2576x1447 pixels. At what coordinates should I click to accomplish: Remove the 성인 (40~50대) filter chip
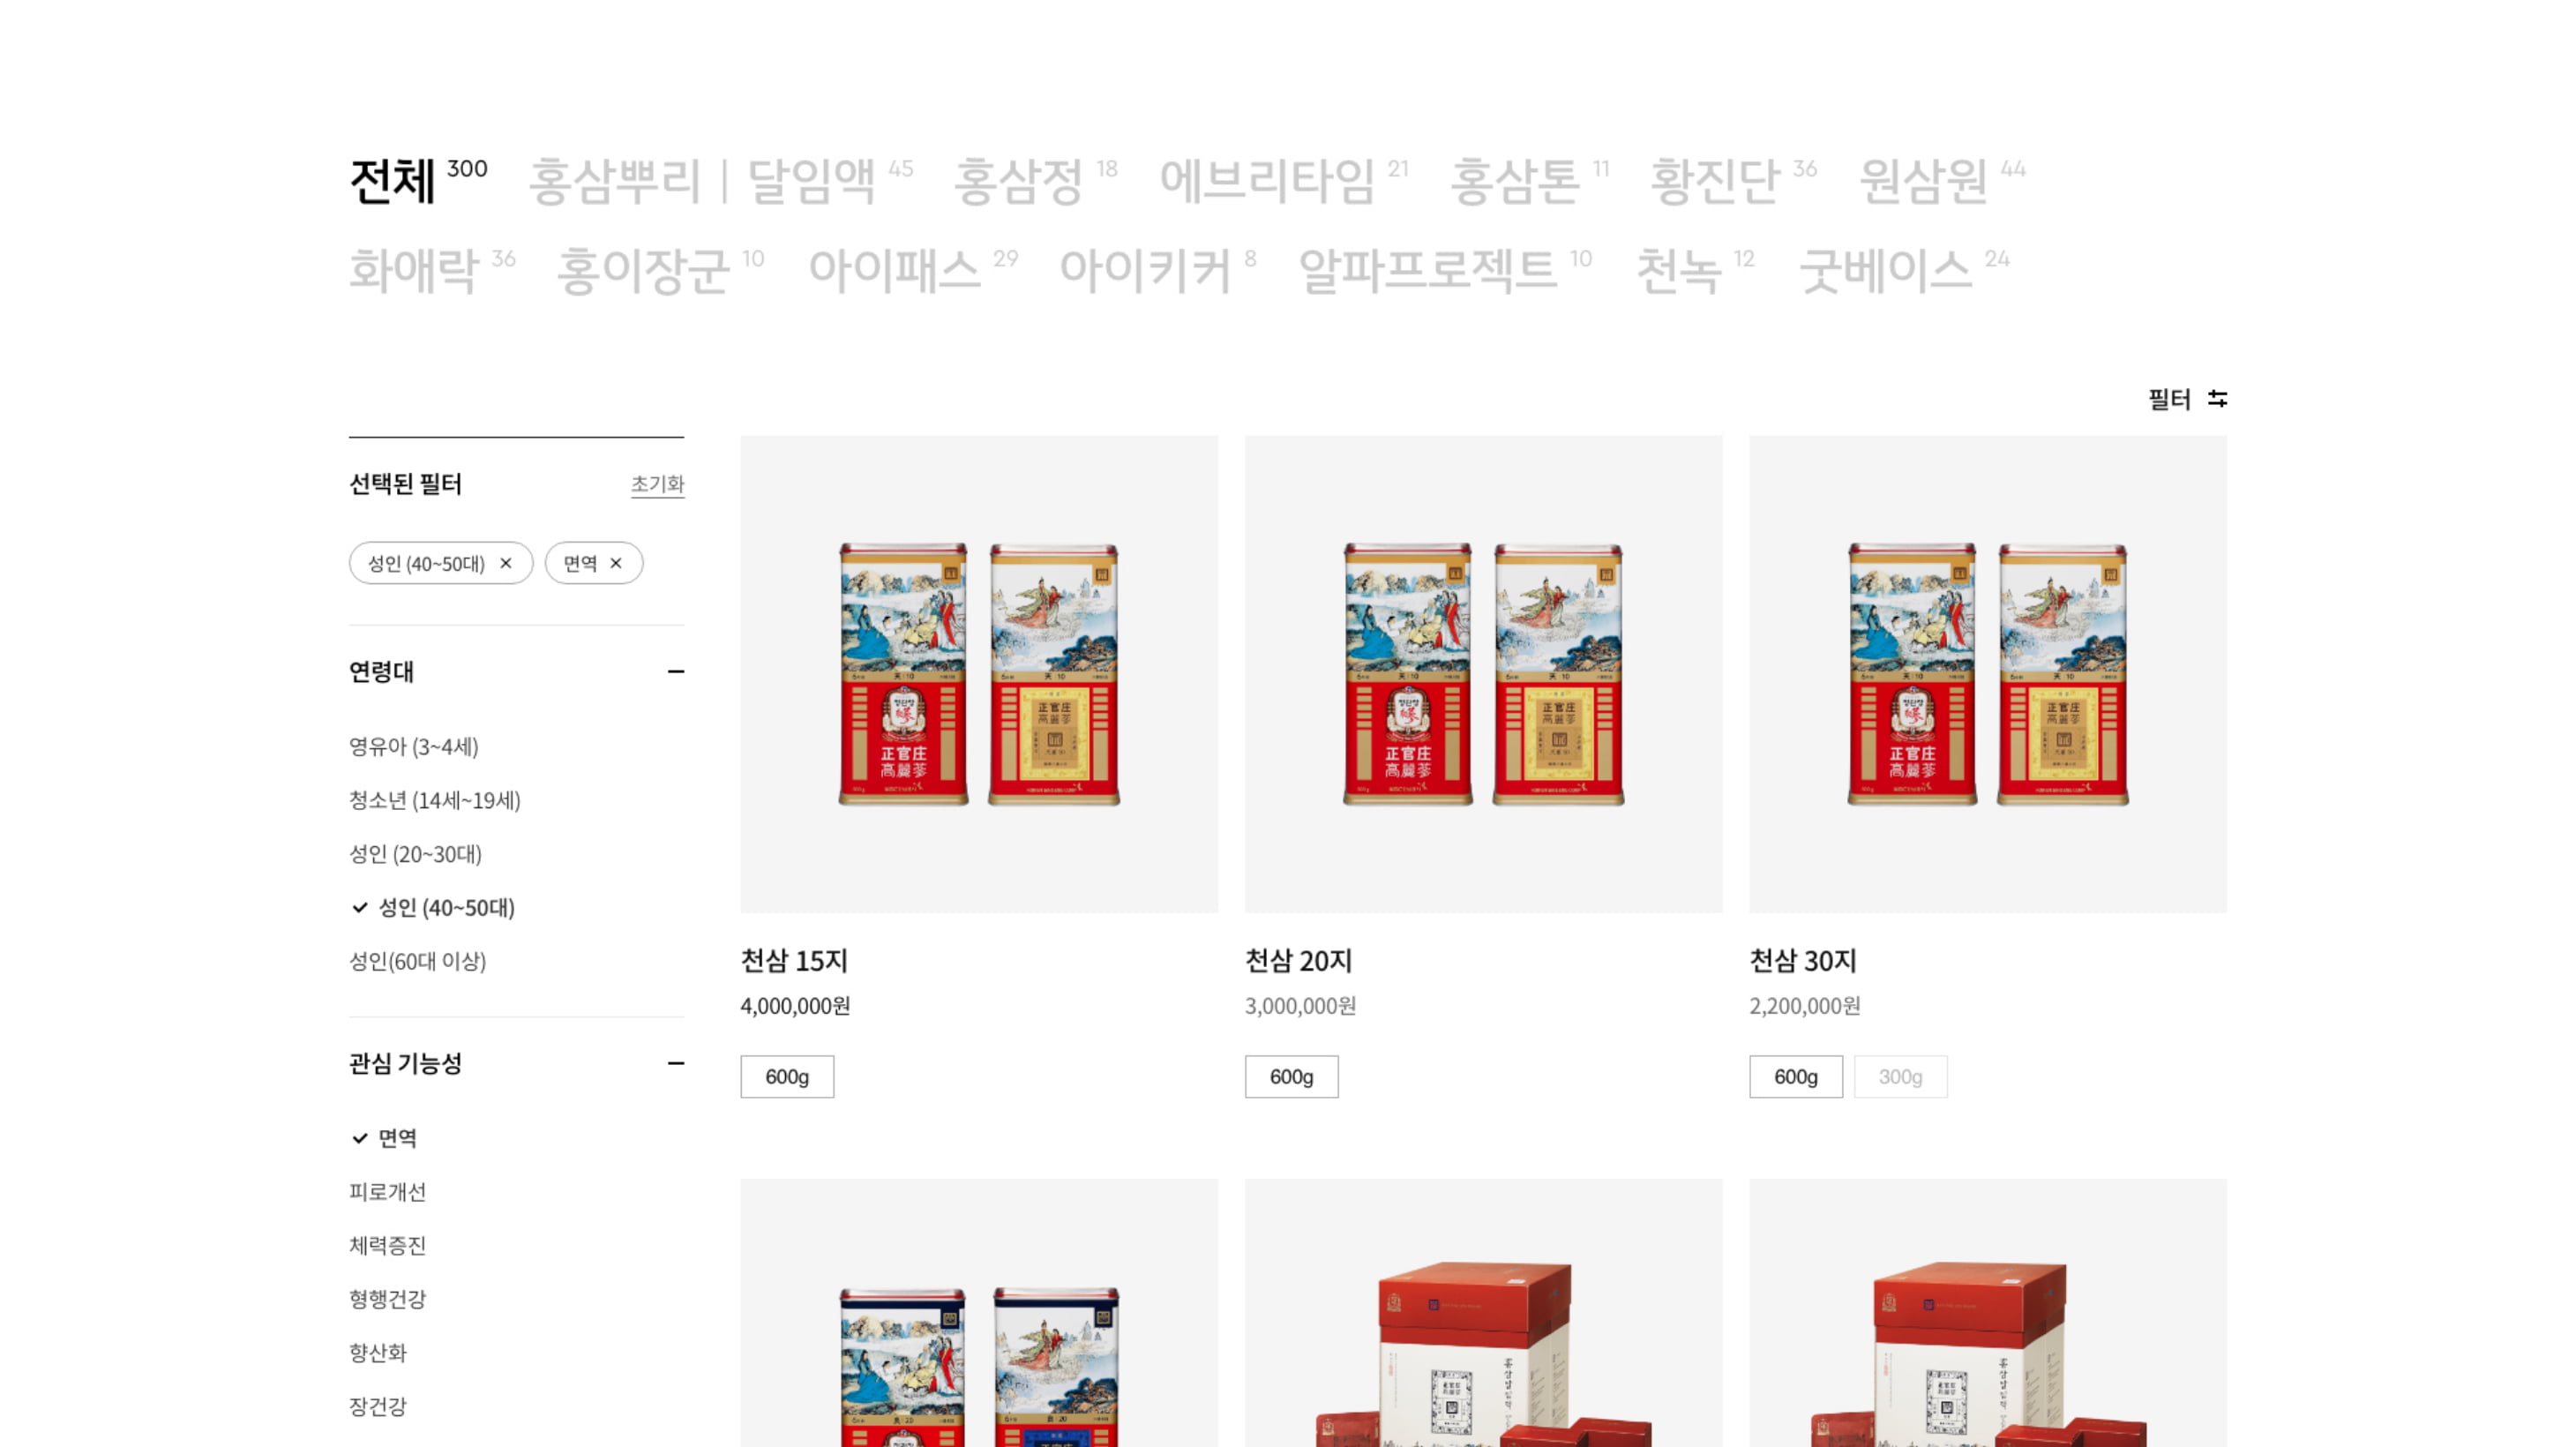(x=506, y=563)
